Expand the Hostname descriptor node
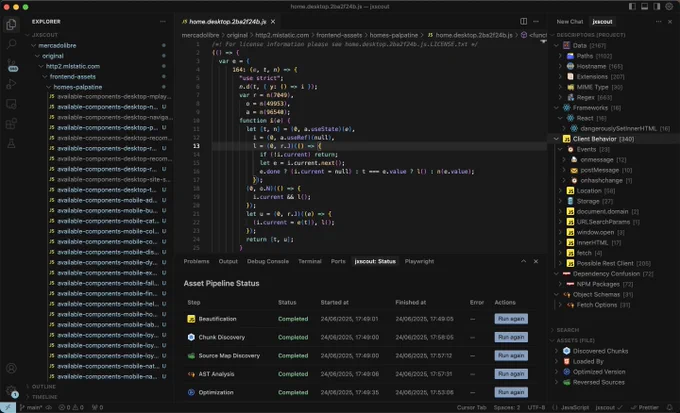Image resolution: width=680 pixels, height=413 pixels. (x=560, y=66)
